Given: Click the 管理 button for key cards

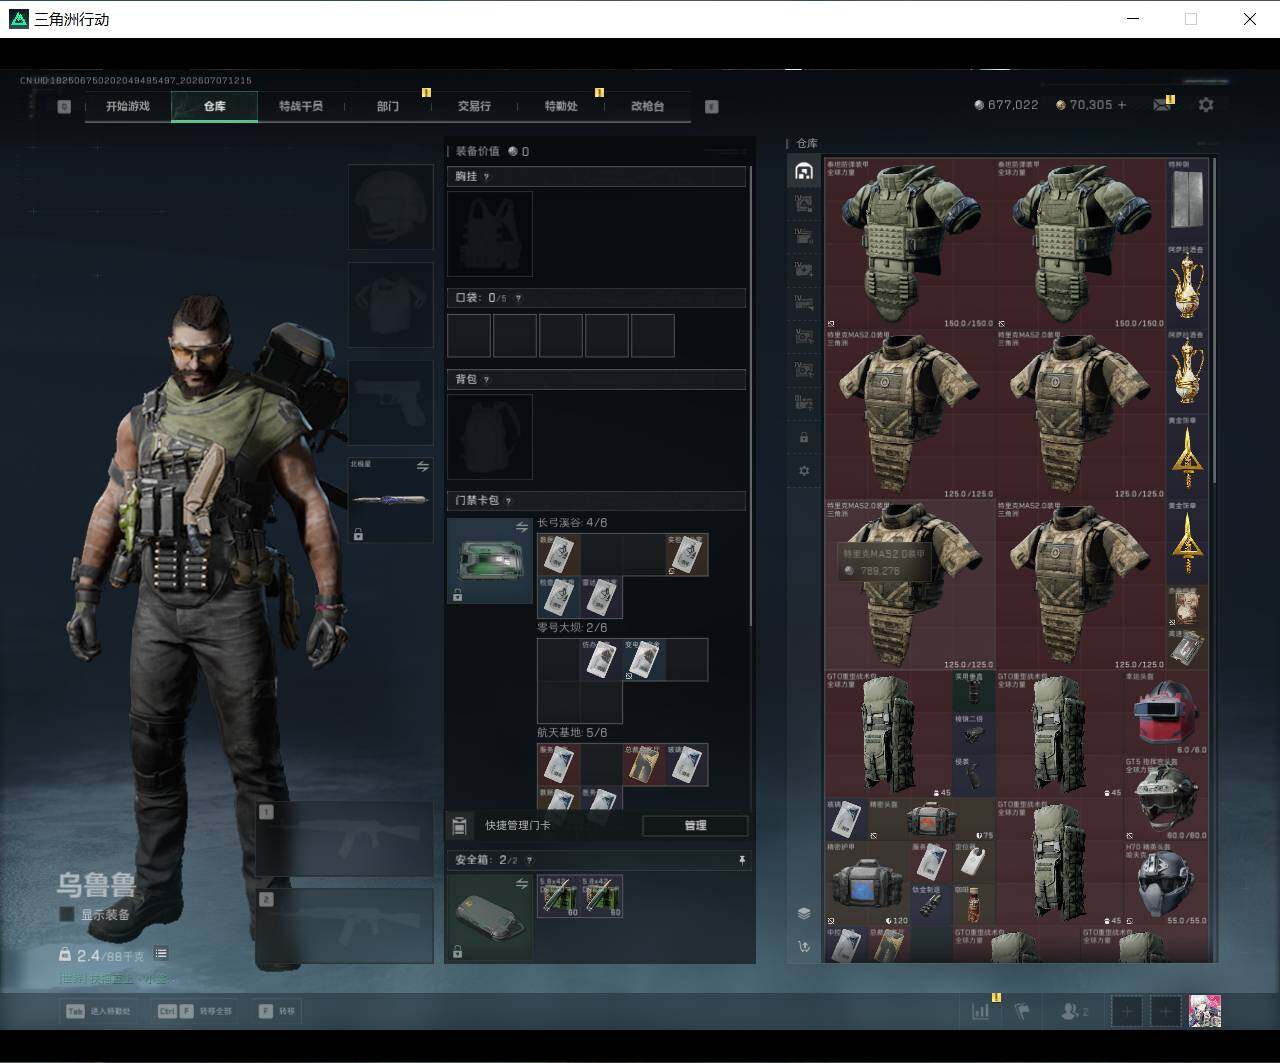Looking at the screenshot, I should pyautogui.click(x=695, y=825).
